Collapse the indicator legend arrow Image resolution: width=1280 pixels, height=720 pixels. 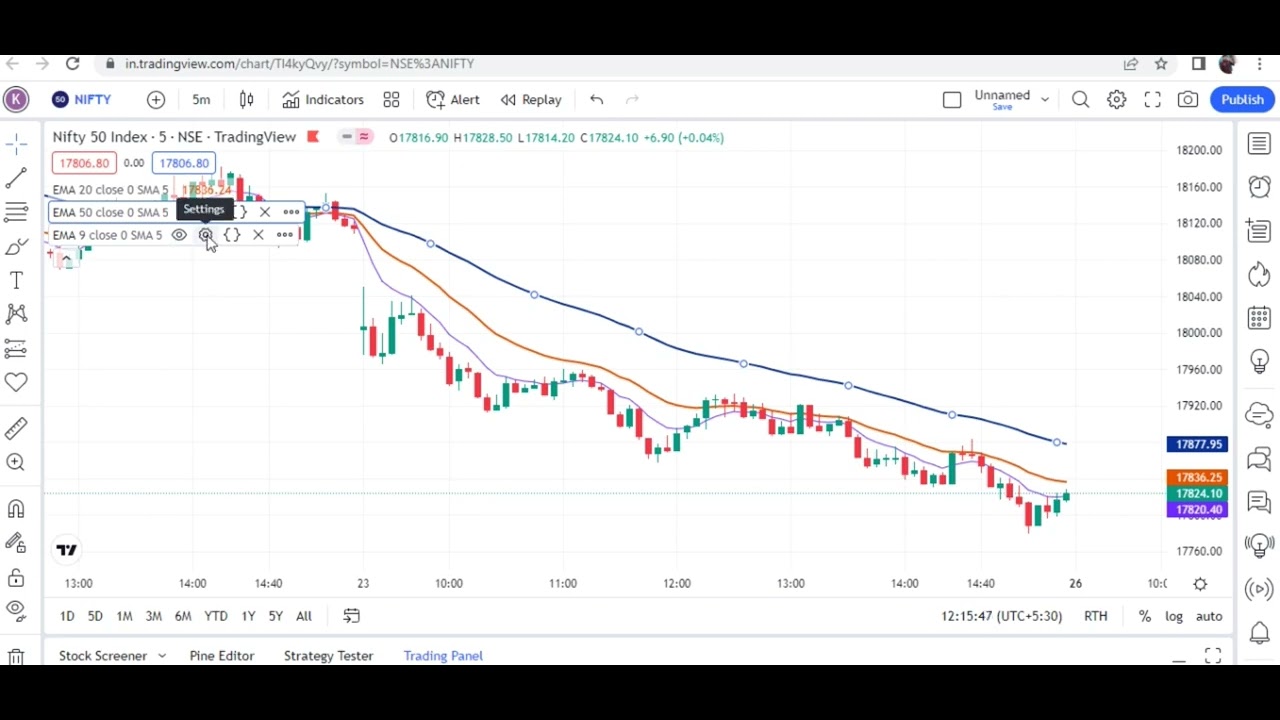click(x=66, y=260)
